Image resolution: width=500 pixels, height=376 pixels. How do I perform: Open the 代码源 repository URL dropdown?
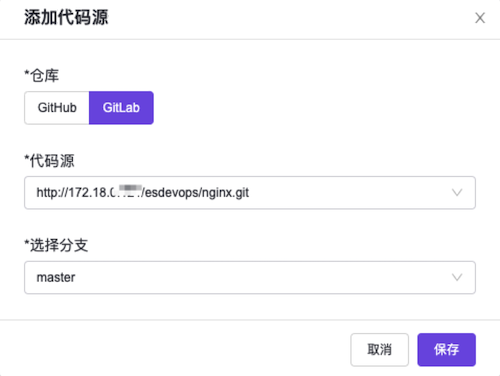click(250, 193)
